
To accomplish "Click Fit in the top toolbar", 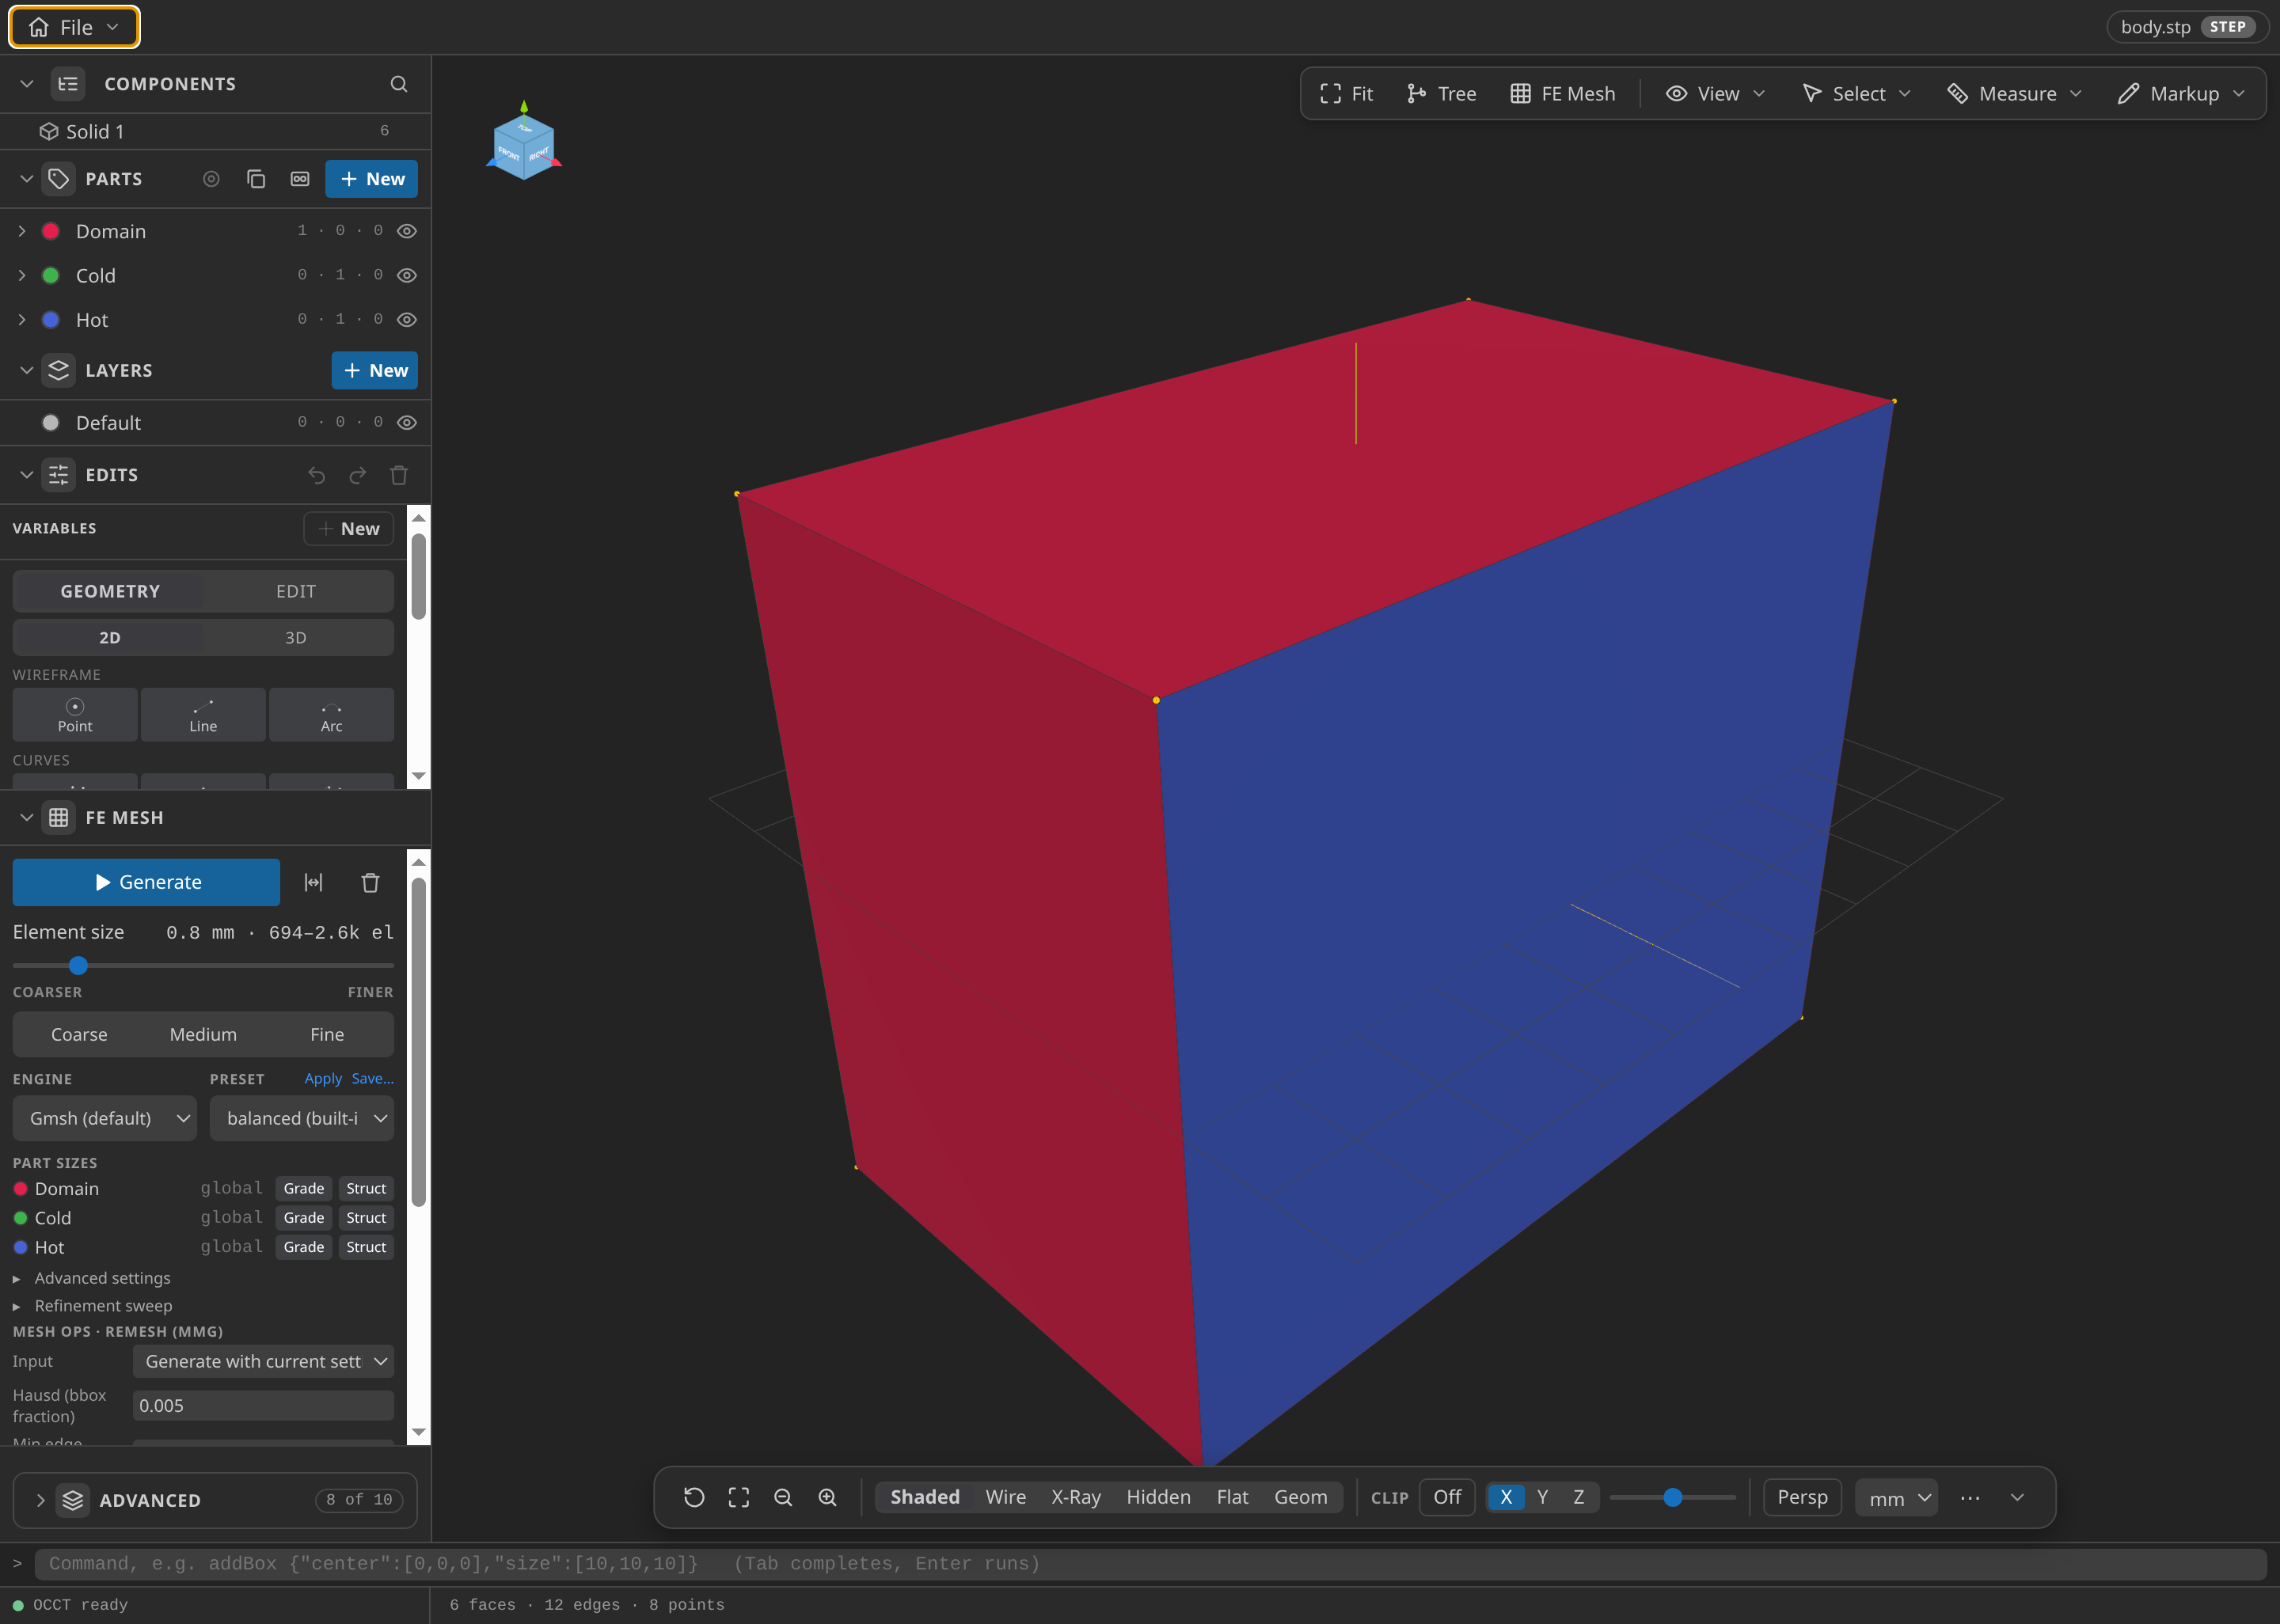I will (x=1346, y=94).
